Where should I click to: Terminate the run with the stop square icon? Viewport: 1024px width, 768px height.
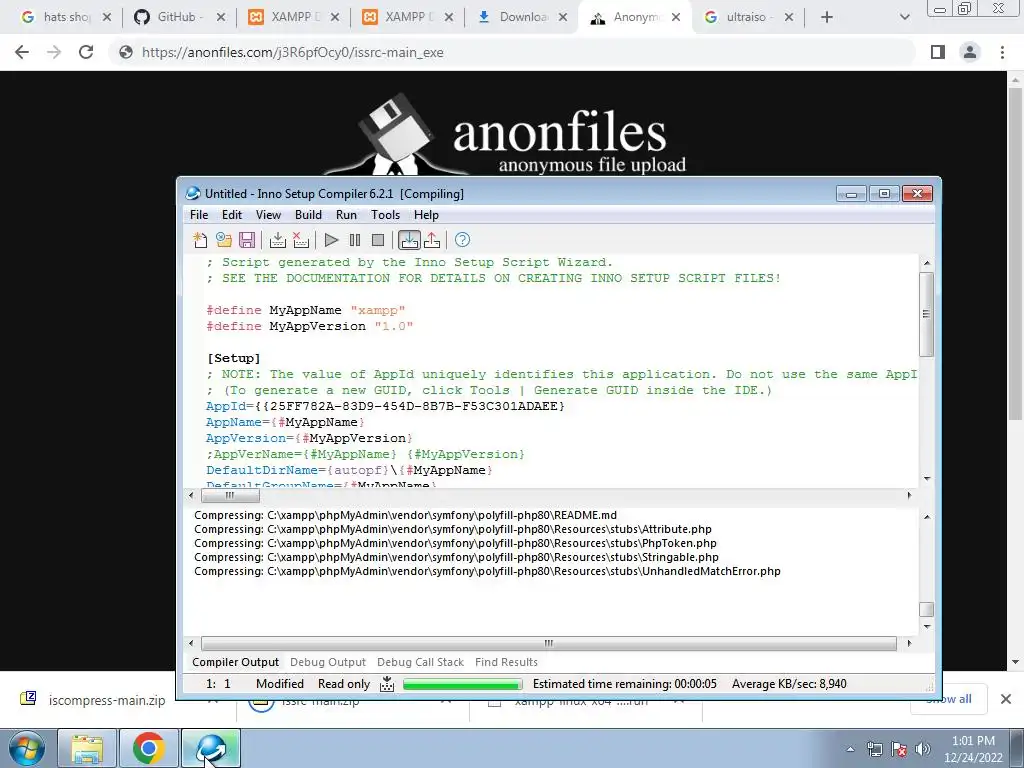377,240
